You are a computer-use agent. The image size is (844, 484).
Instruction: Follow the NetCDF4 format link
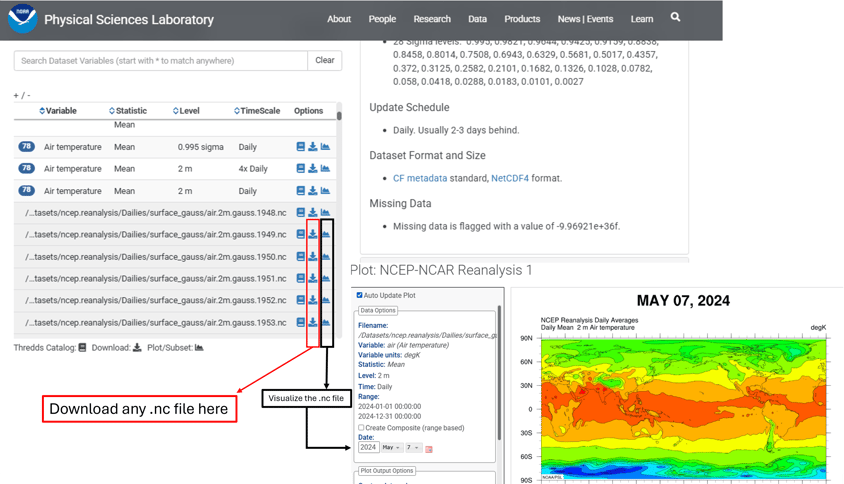tap(510, 178)
